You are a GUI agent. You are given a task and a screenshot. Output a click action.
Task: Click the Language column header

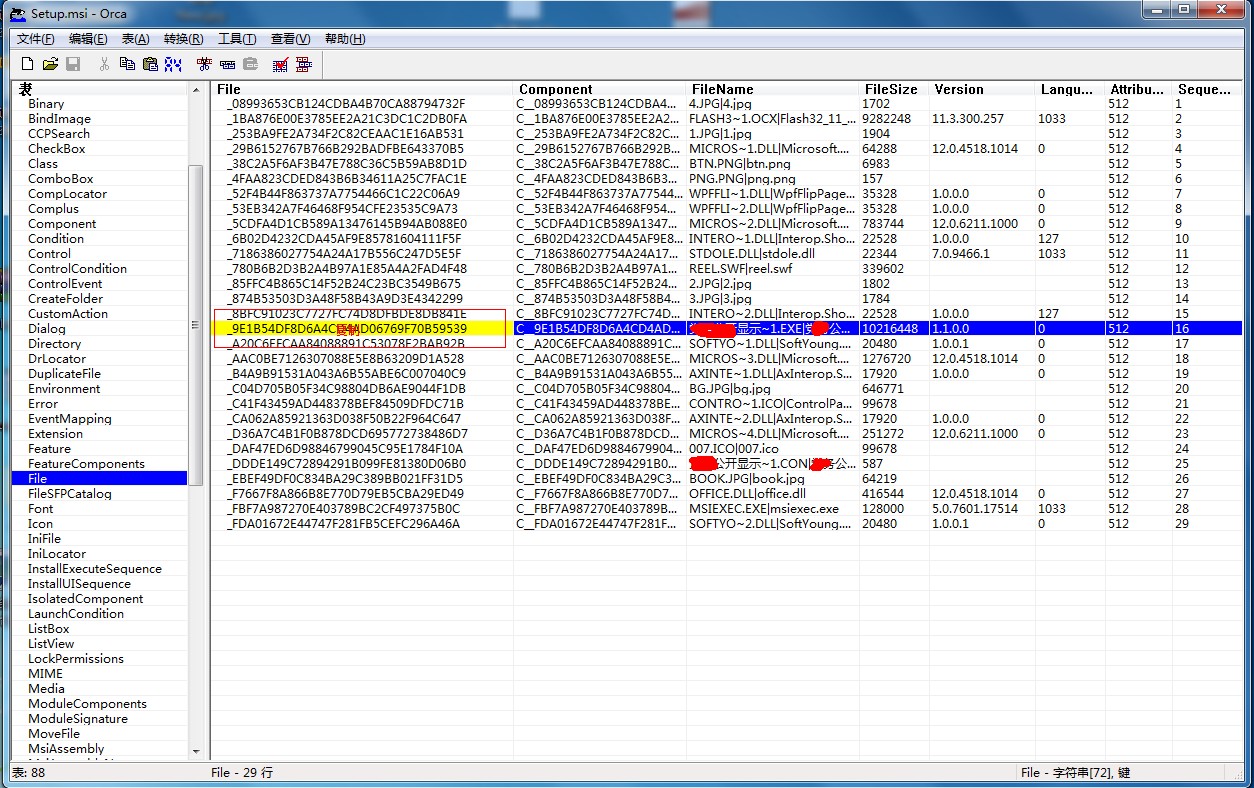tap(1070, 89)
